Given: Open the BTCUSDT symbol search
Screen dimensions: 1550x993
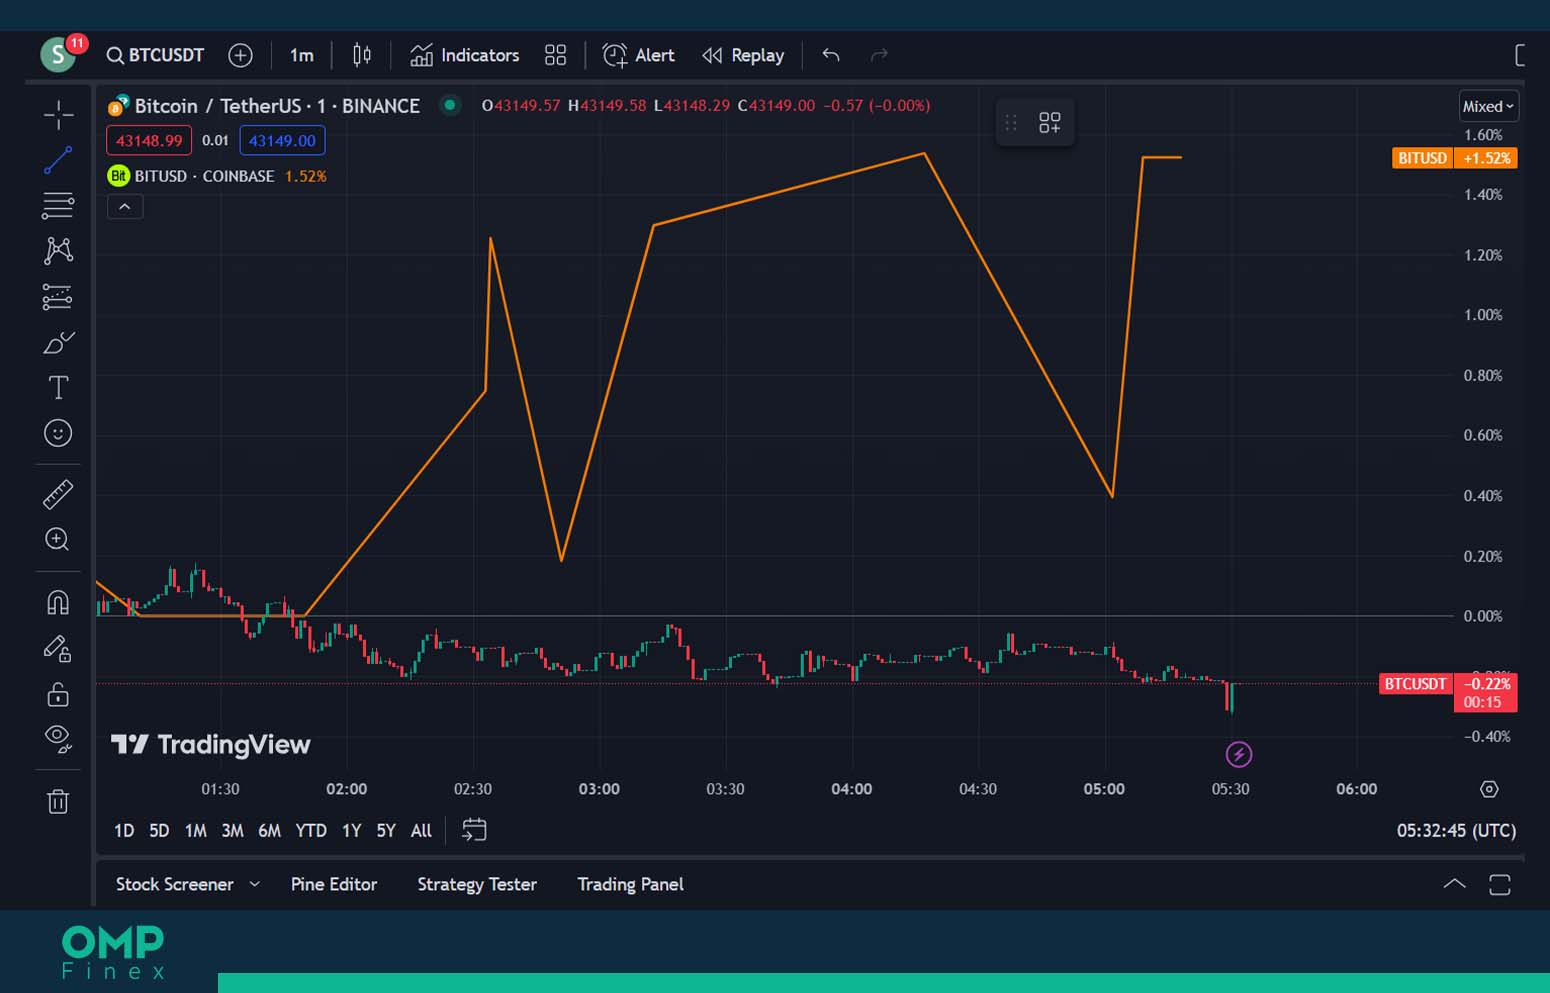Looking at the screenshot, I should pos(155,55).
